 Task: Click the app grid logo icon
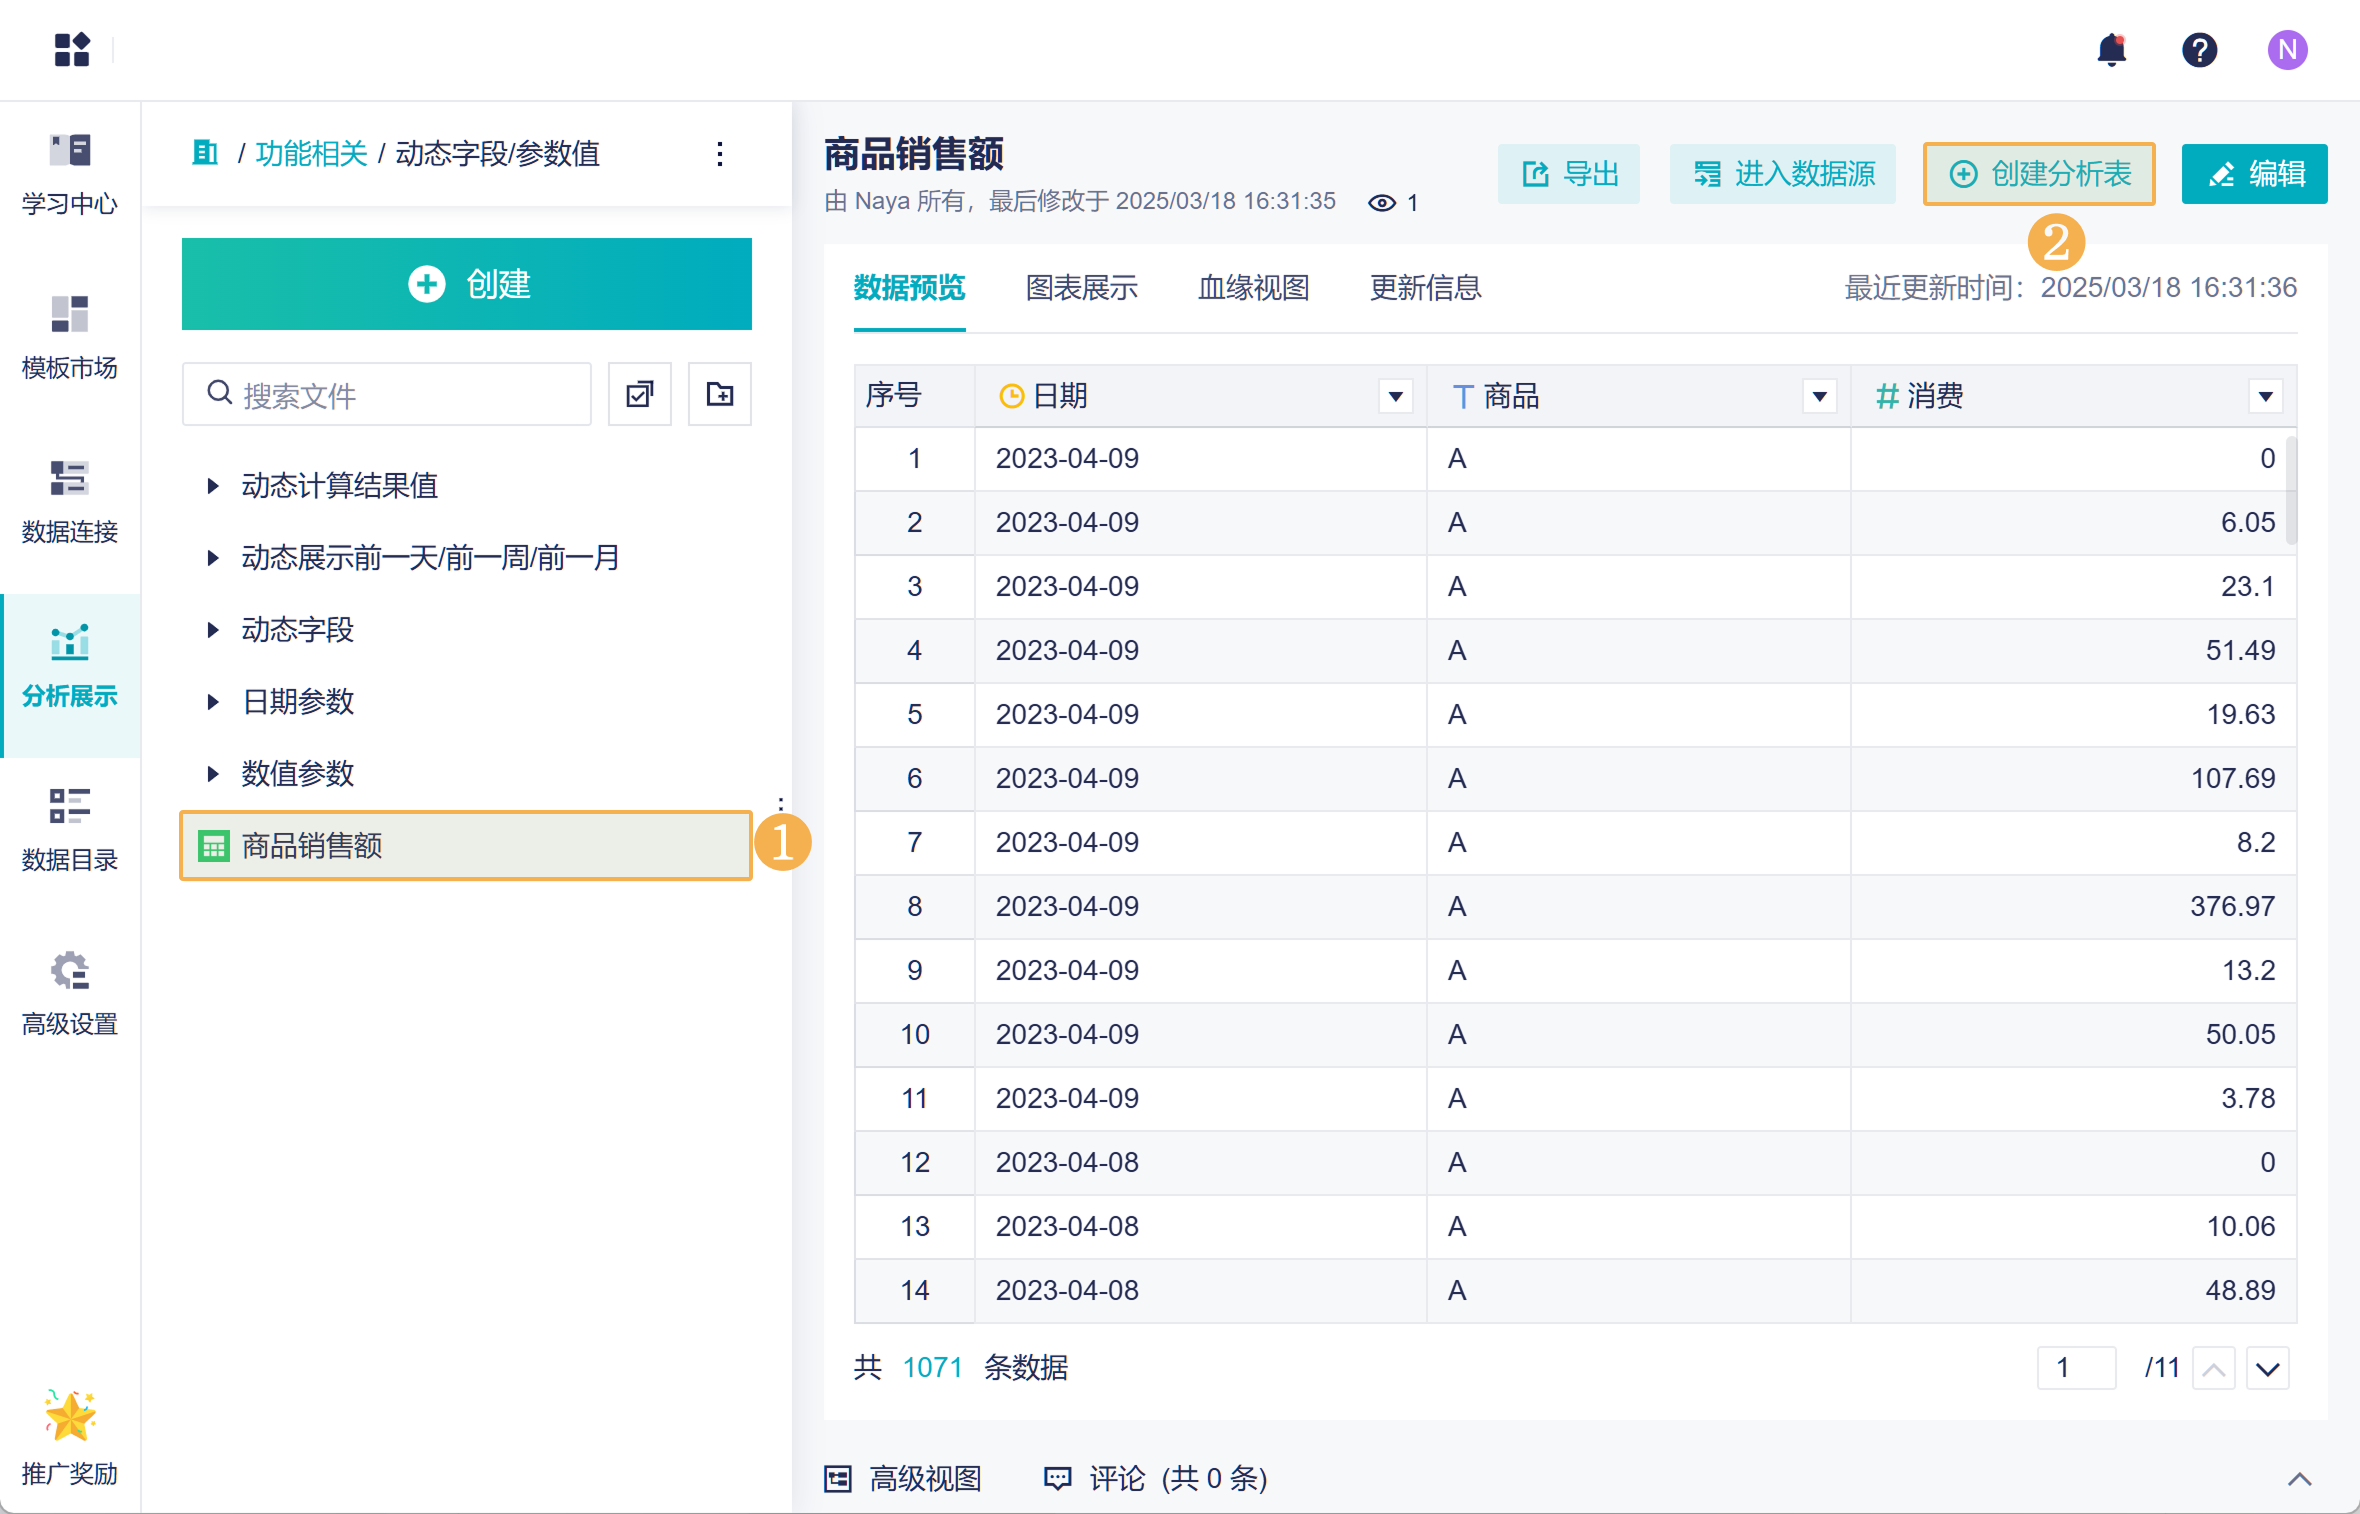[72, 49]
